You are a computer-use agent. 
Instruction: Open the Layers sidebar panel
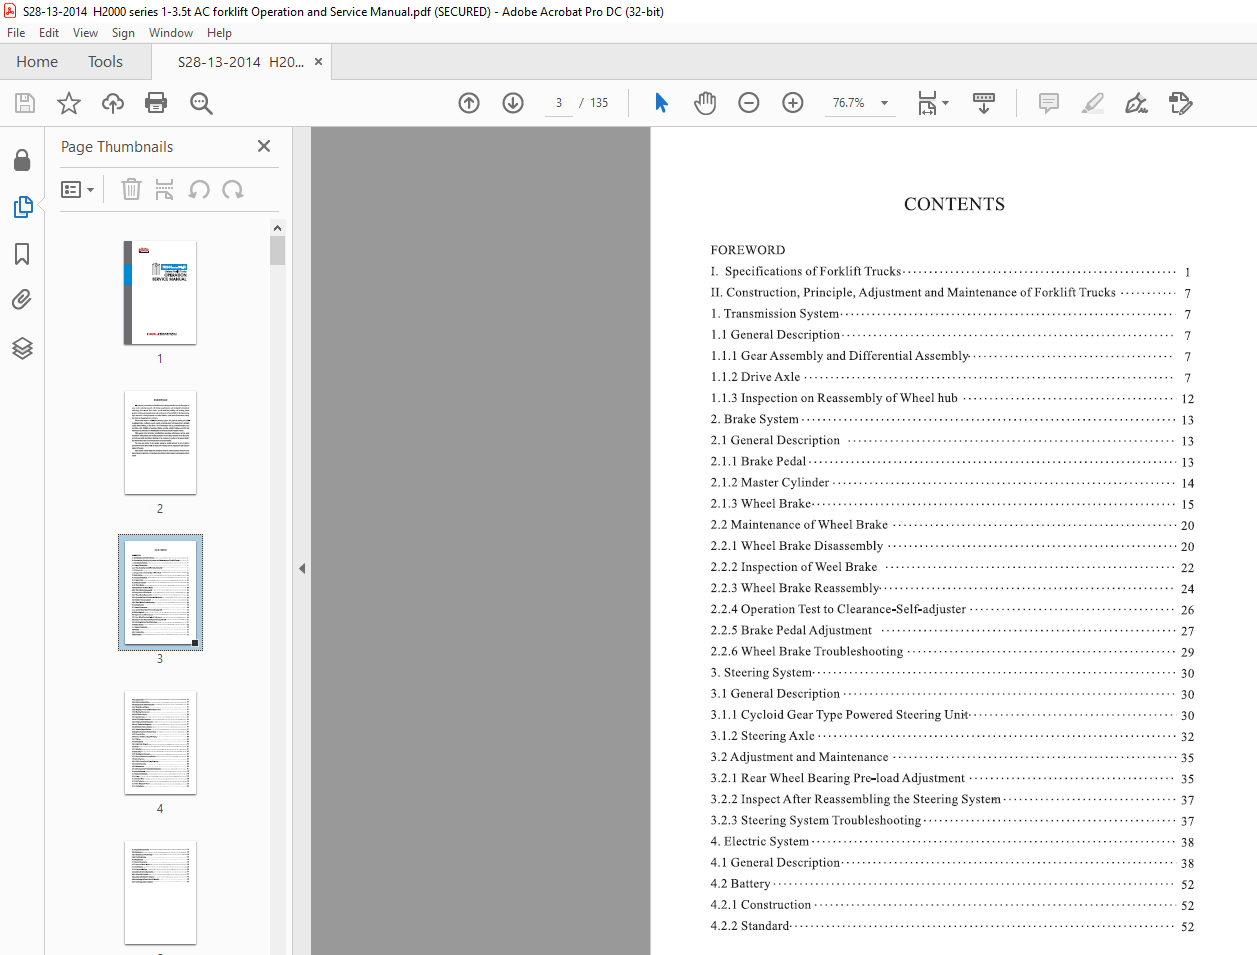pos(22,347)
